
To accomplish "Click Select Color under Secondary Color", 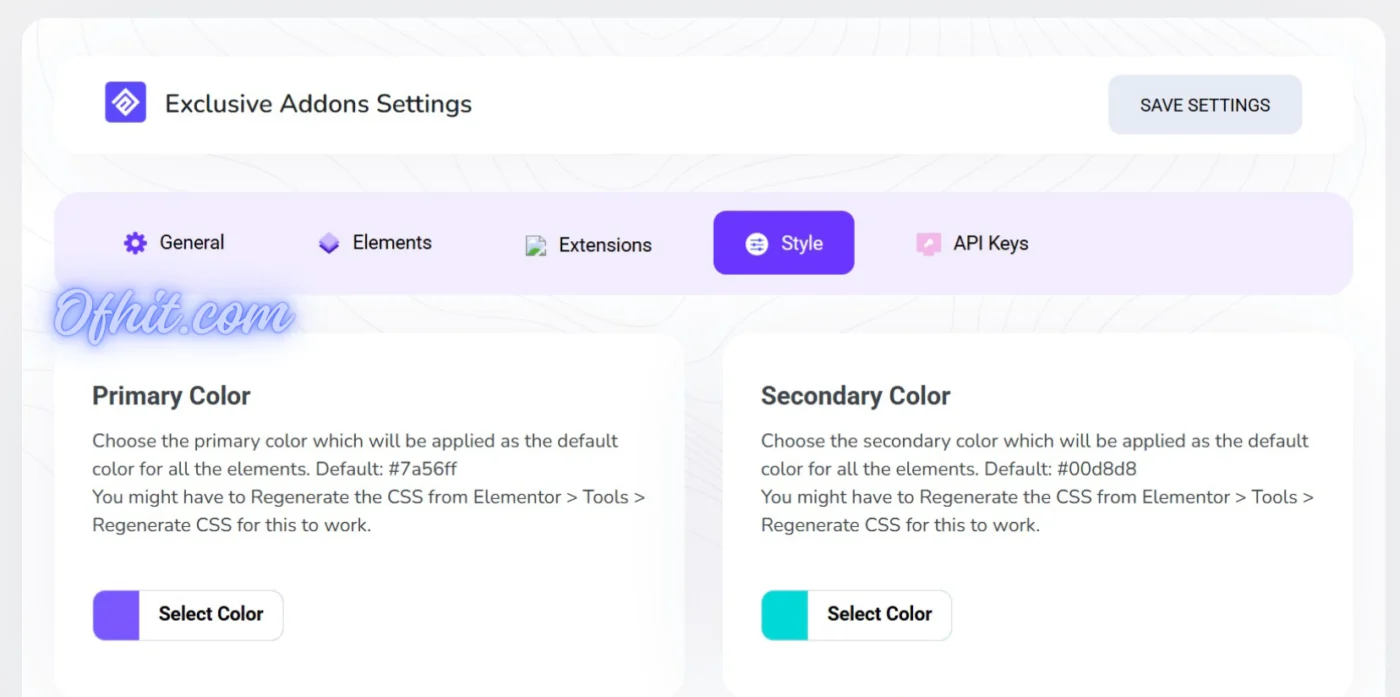I will [x=879, y=614].
